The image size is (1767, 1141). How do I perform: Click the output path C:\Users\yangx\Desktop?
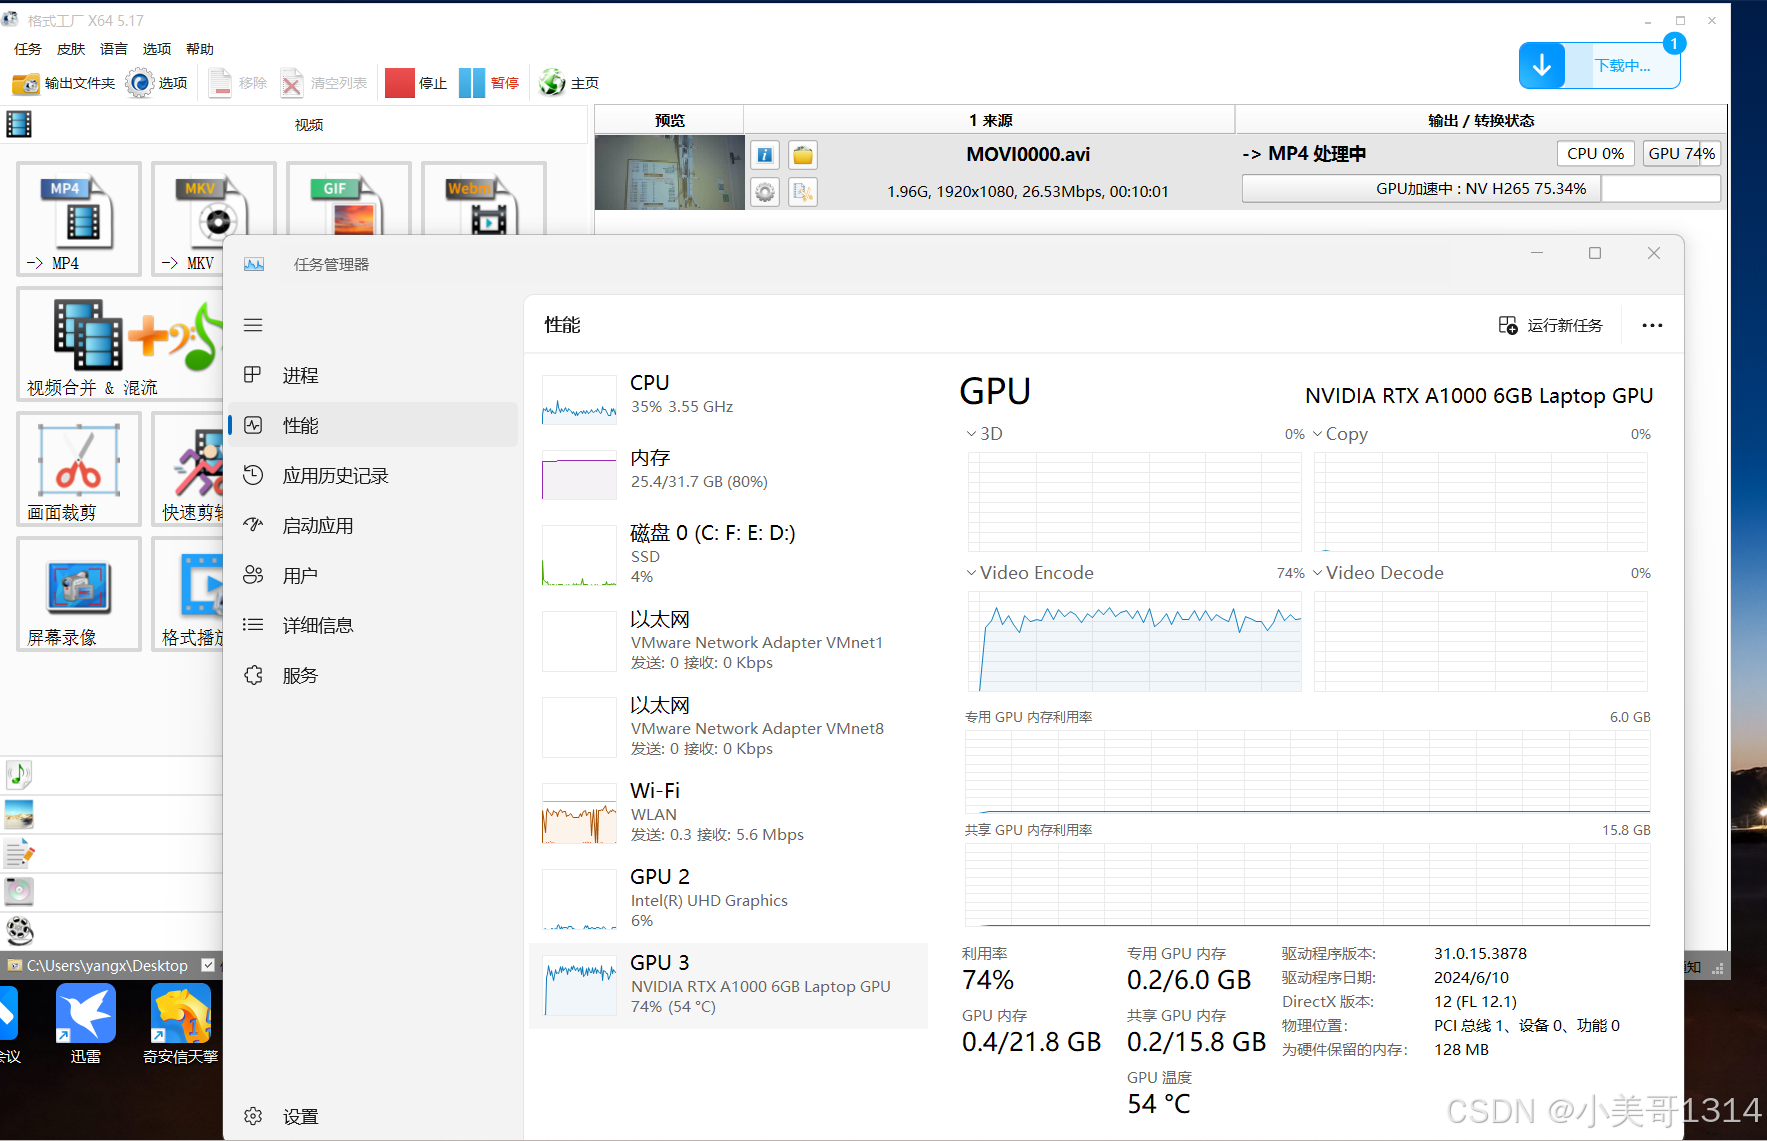pos(107,965)
